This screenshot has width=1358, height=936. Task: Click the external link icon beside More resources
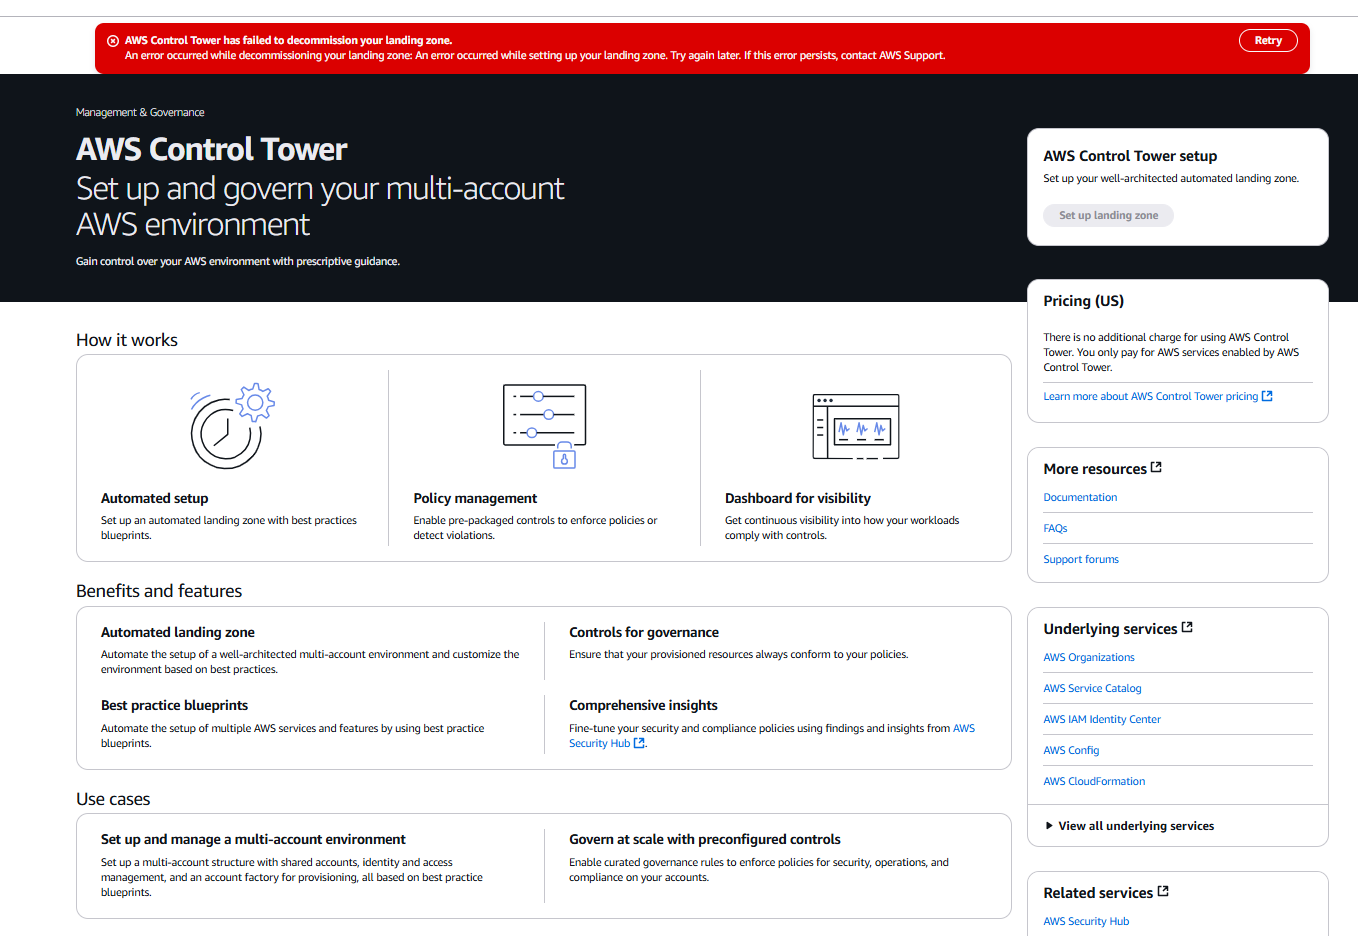coord(1157,467)
